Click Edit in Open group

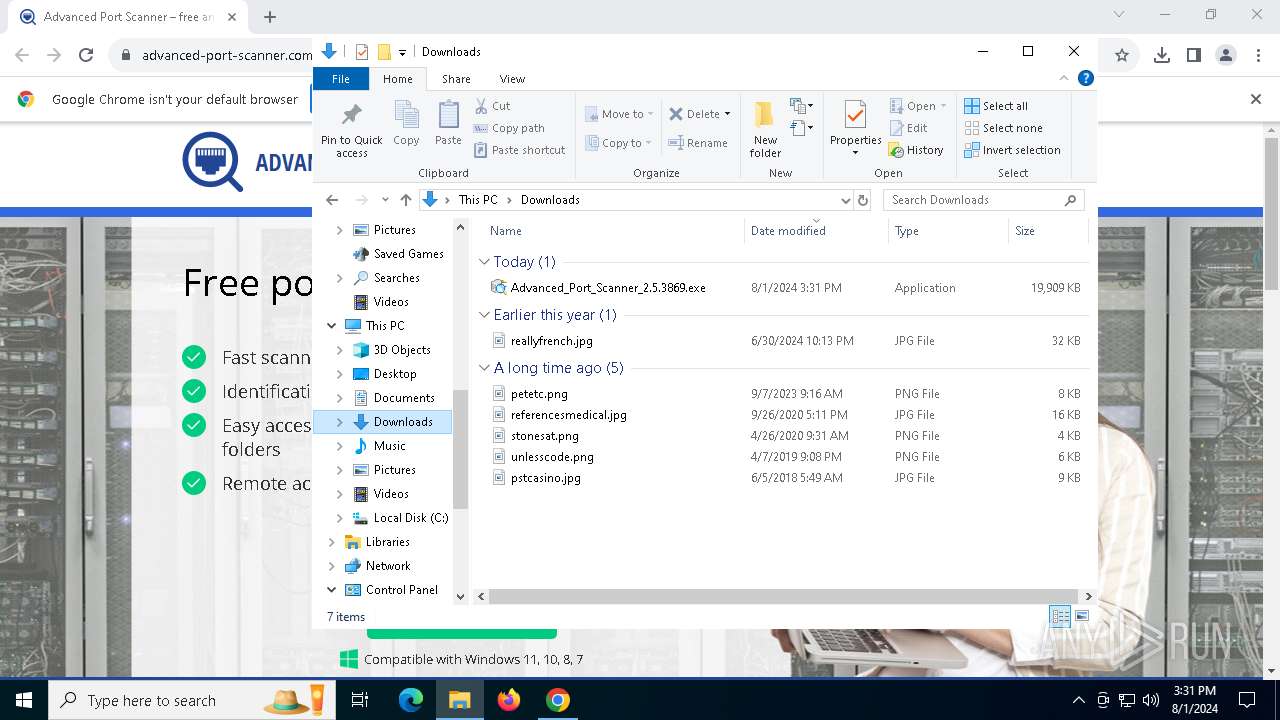908,128
